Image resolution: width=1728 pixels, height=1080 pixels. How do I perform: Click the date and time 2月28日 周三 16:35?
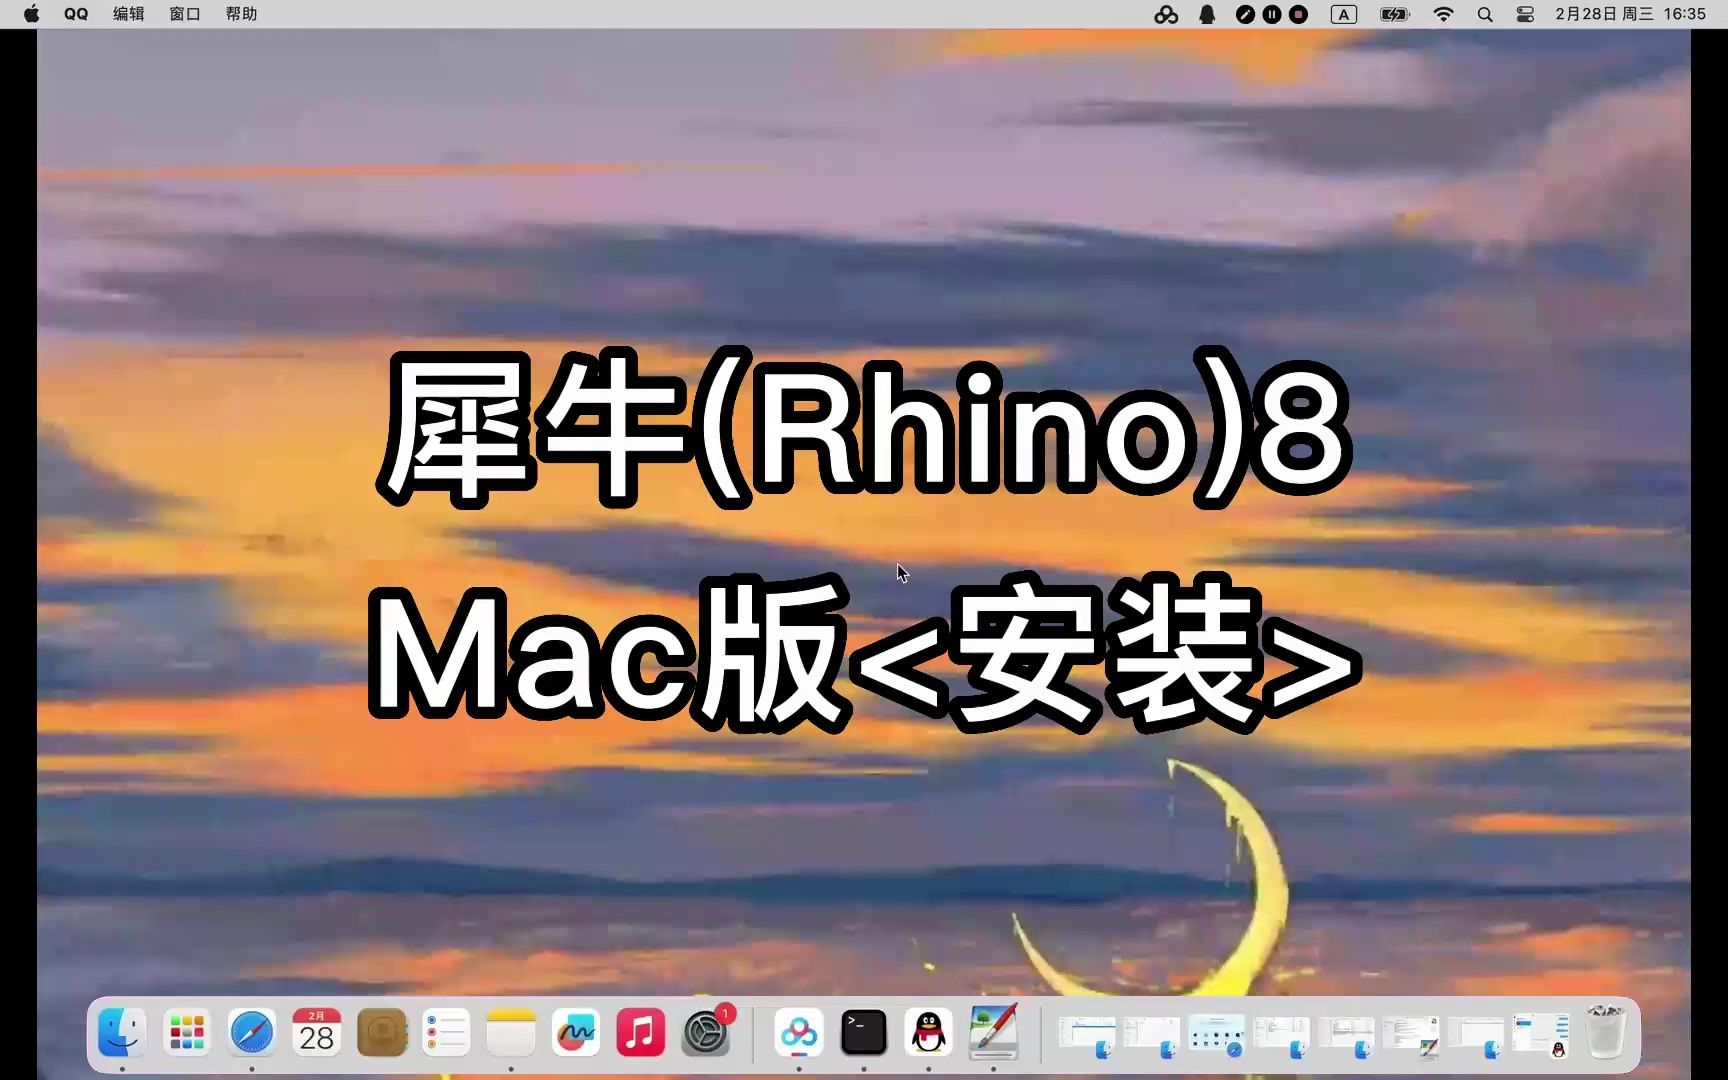[x=1630, y=14]
